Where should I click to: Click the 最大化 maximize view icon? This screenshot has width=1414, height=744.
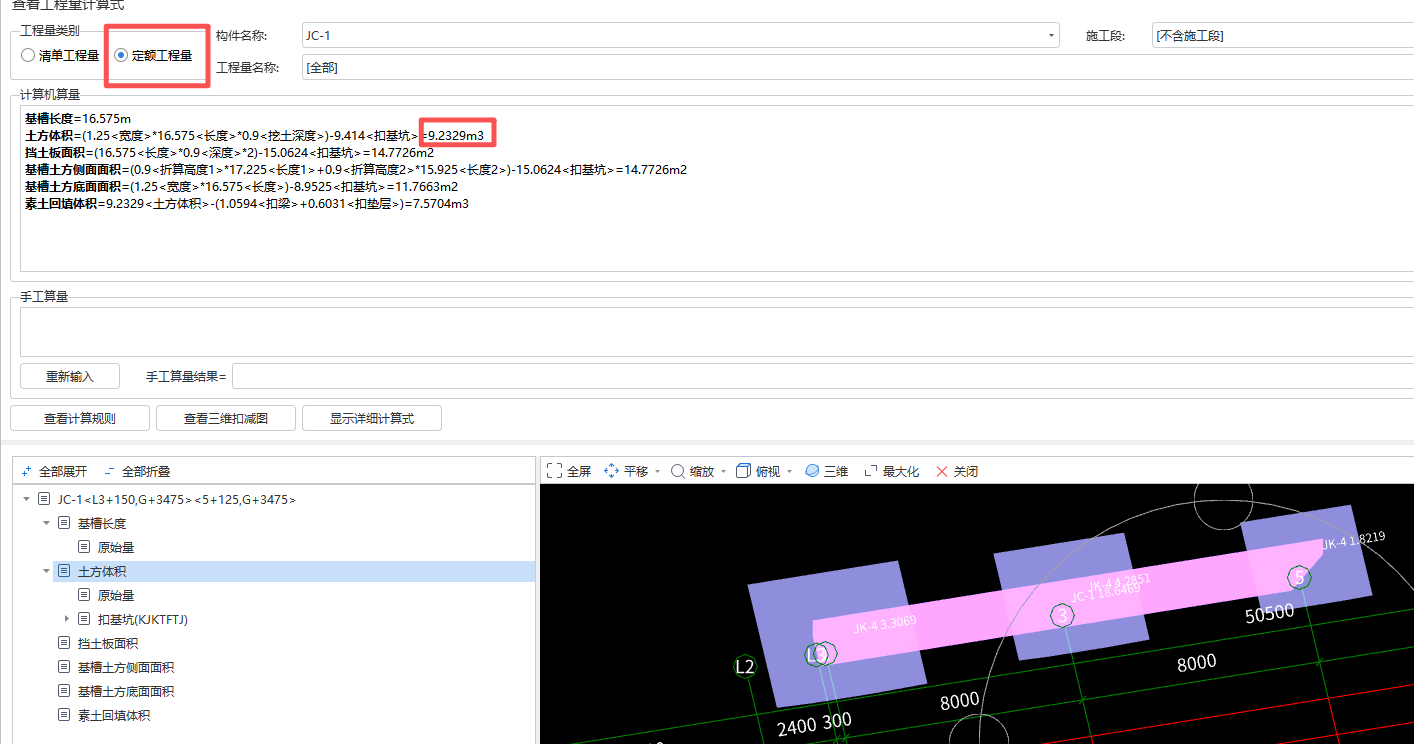(871, 471)
